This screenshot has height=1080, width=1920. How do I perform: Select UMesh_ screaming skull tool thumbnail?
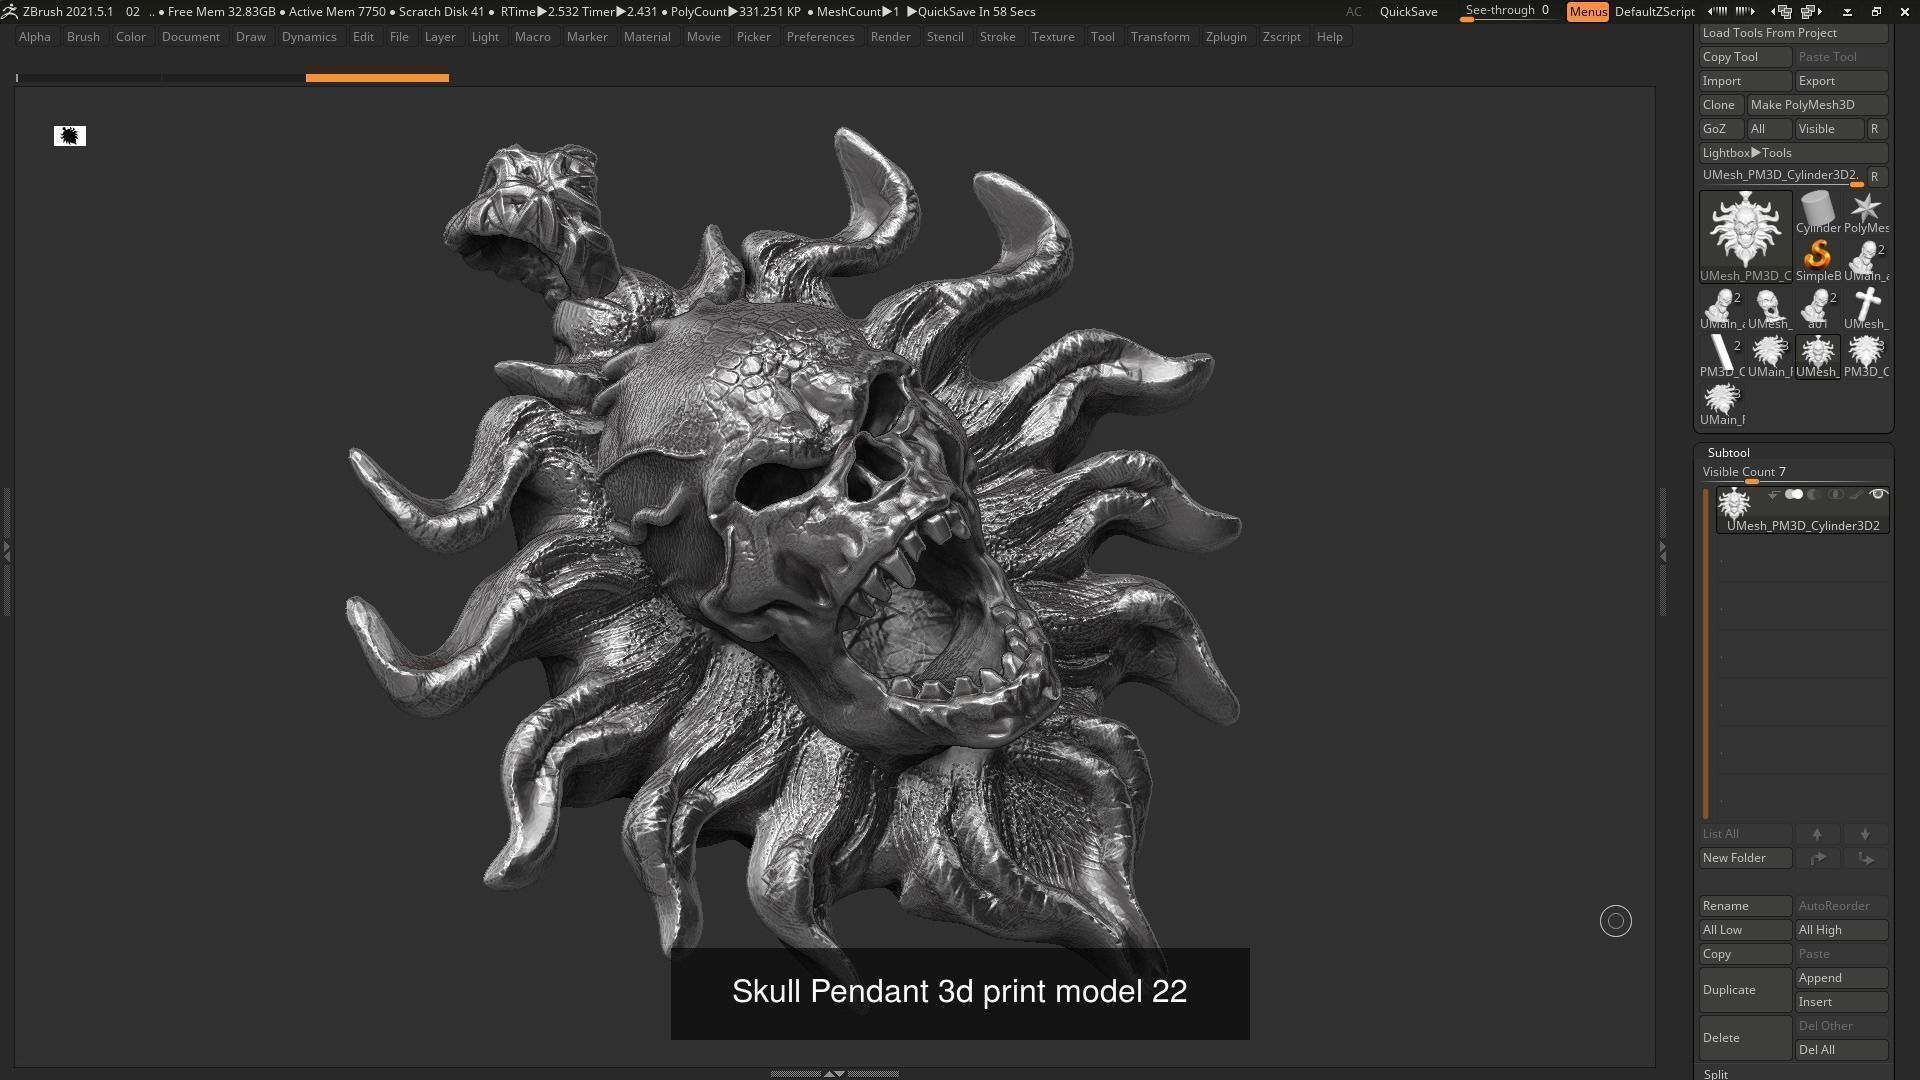pos(1769,308)
